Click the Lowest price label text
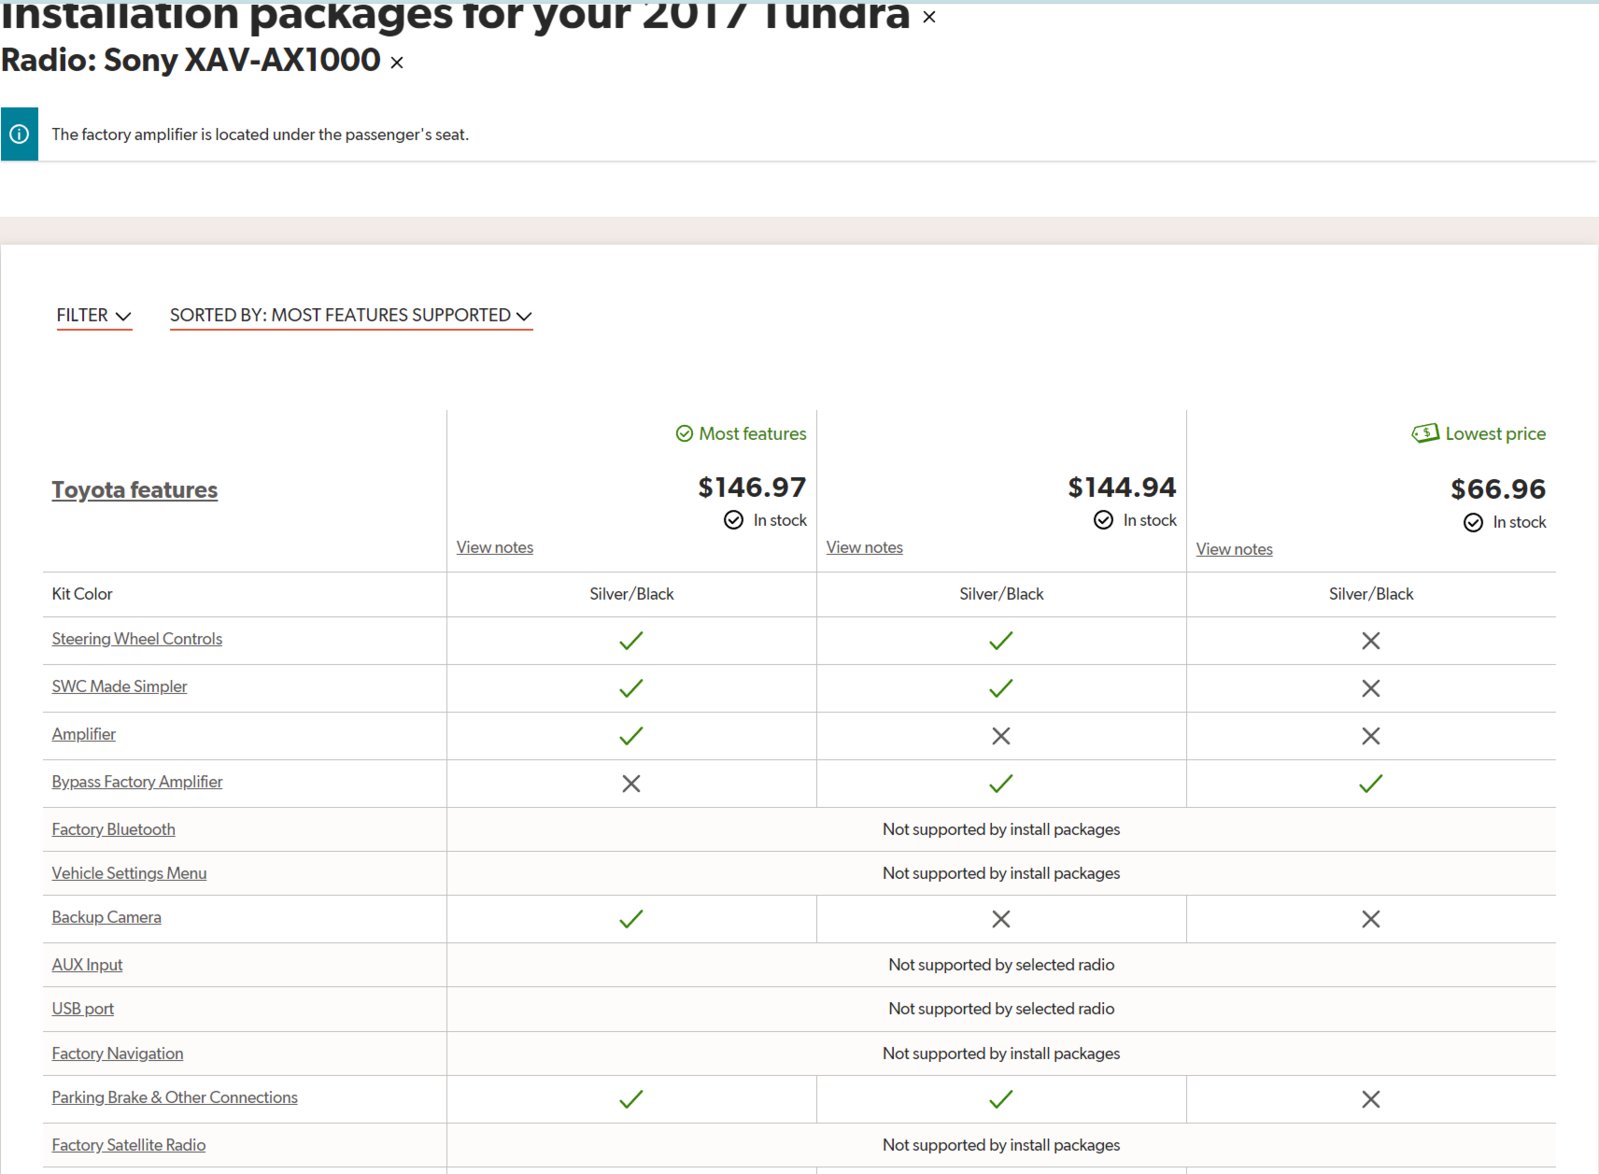 coord(1496,434)
